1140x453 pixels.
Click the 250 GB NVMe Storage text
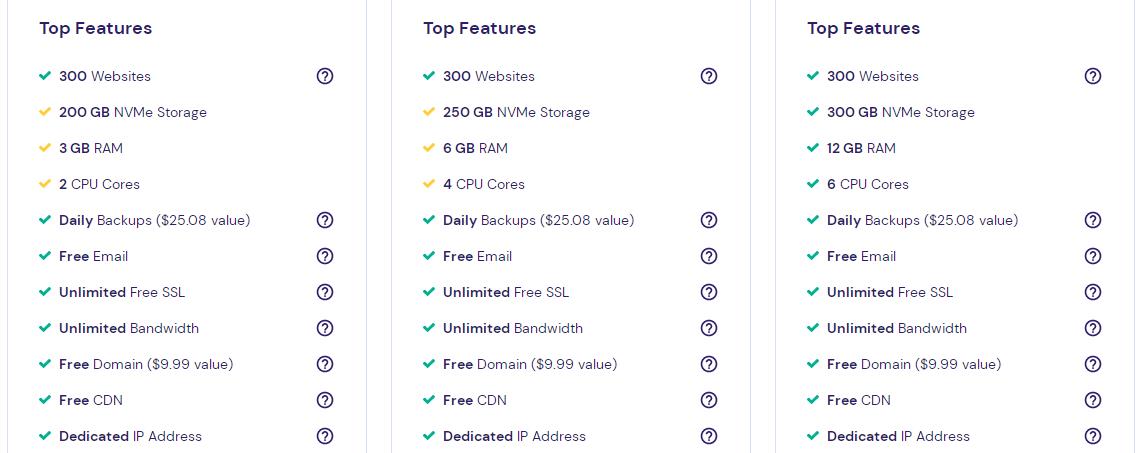516,112
